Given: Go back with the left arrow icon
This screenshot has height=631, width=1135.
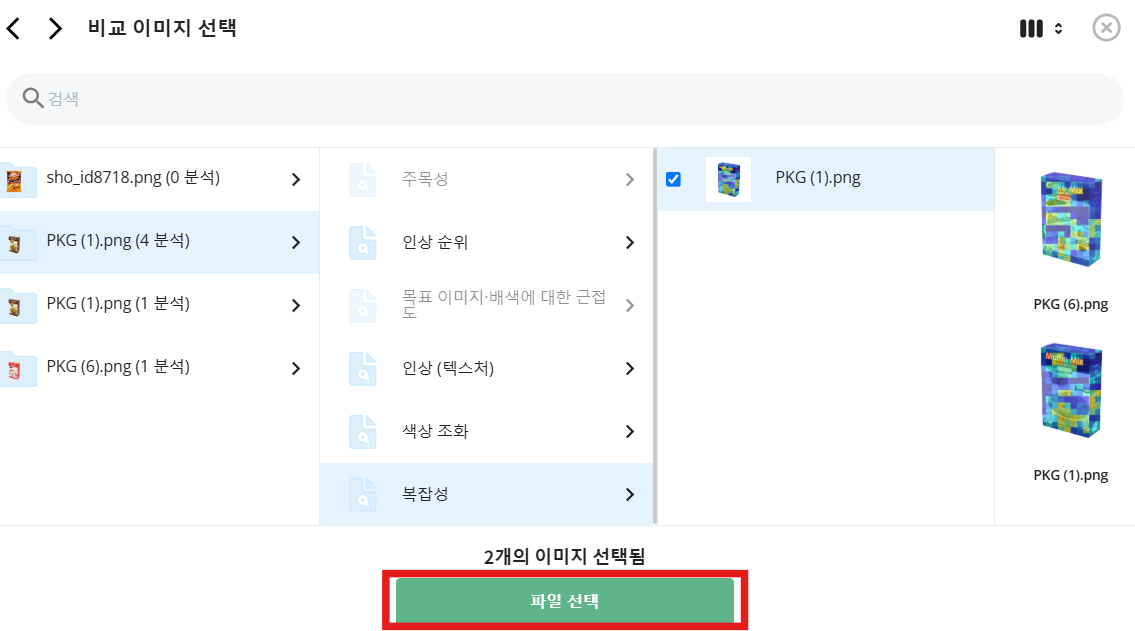Looking at the screenshot, I should (x=13, y=28).
